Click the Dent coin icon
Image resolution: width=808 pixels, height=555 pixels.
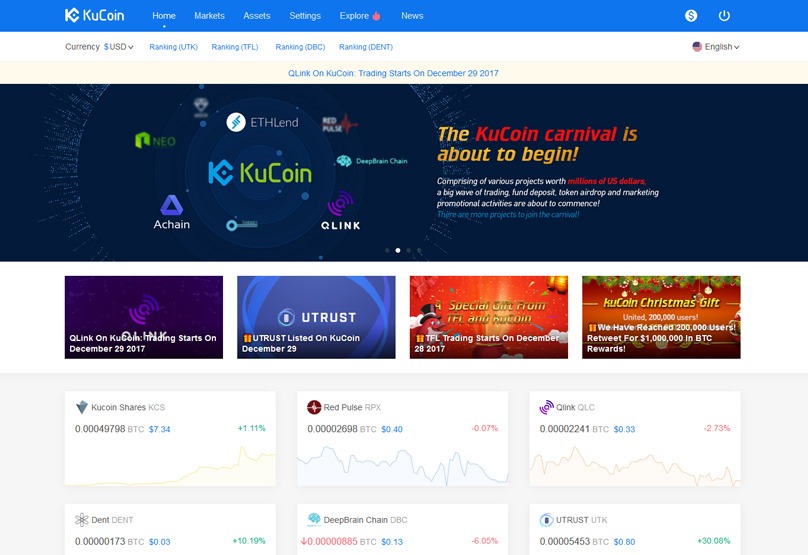click(82, 520)
